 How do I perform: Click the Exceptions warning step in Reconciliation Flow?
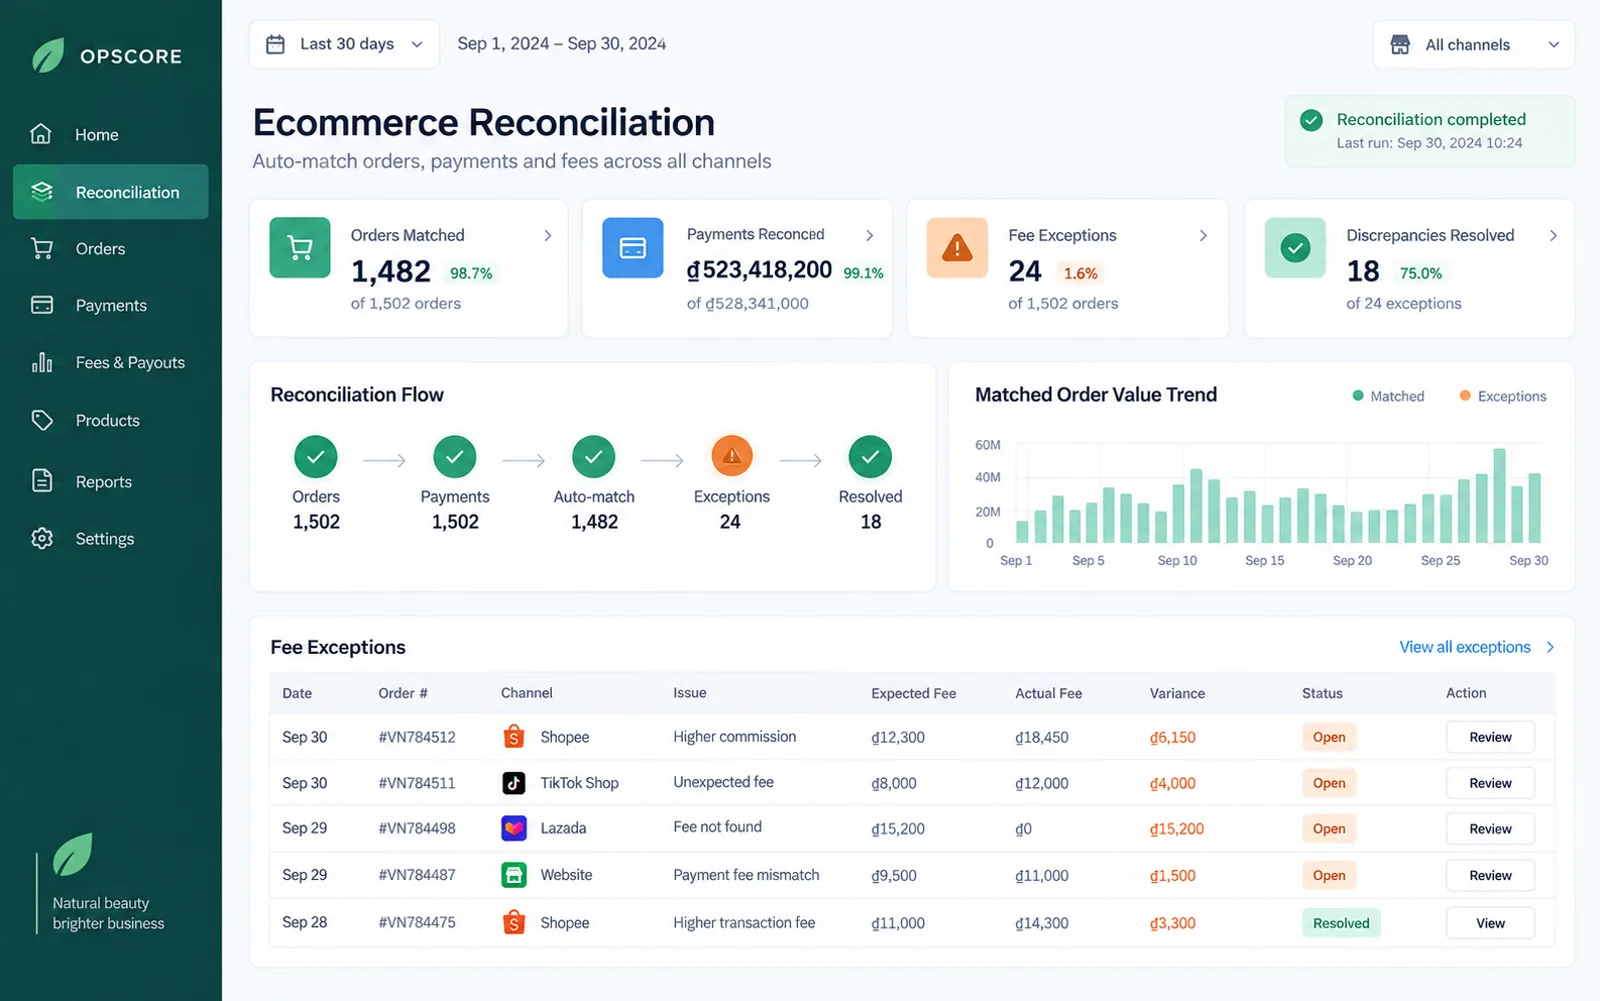point(732,456)
